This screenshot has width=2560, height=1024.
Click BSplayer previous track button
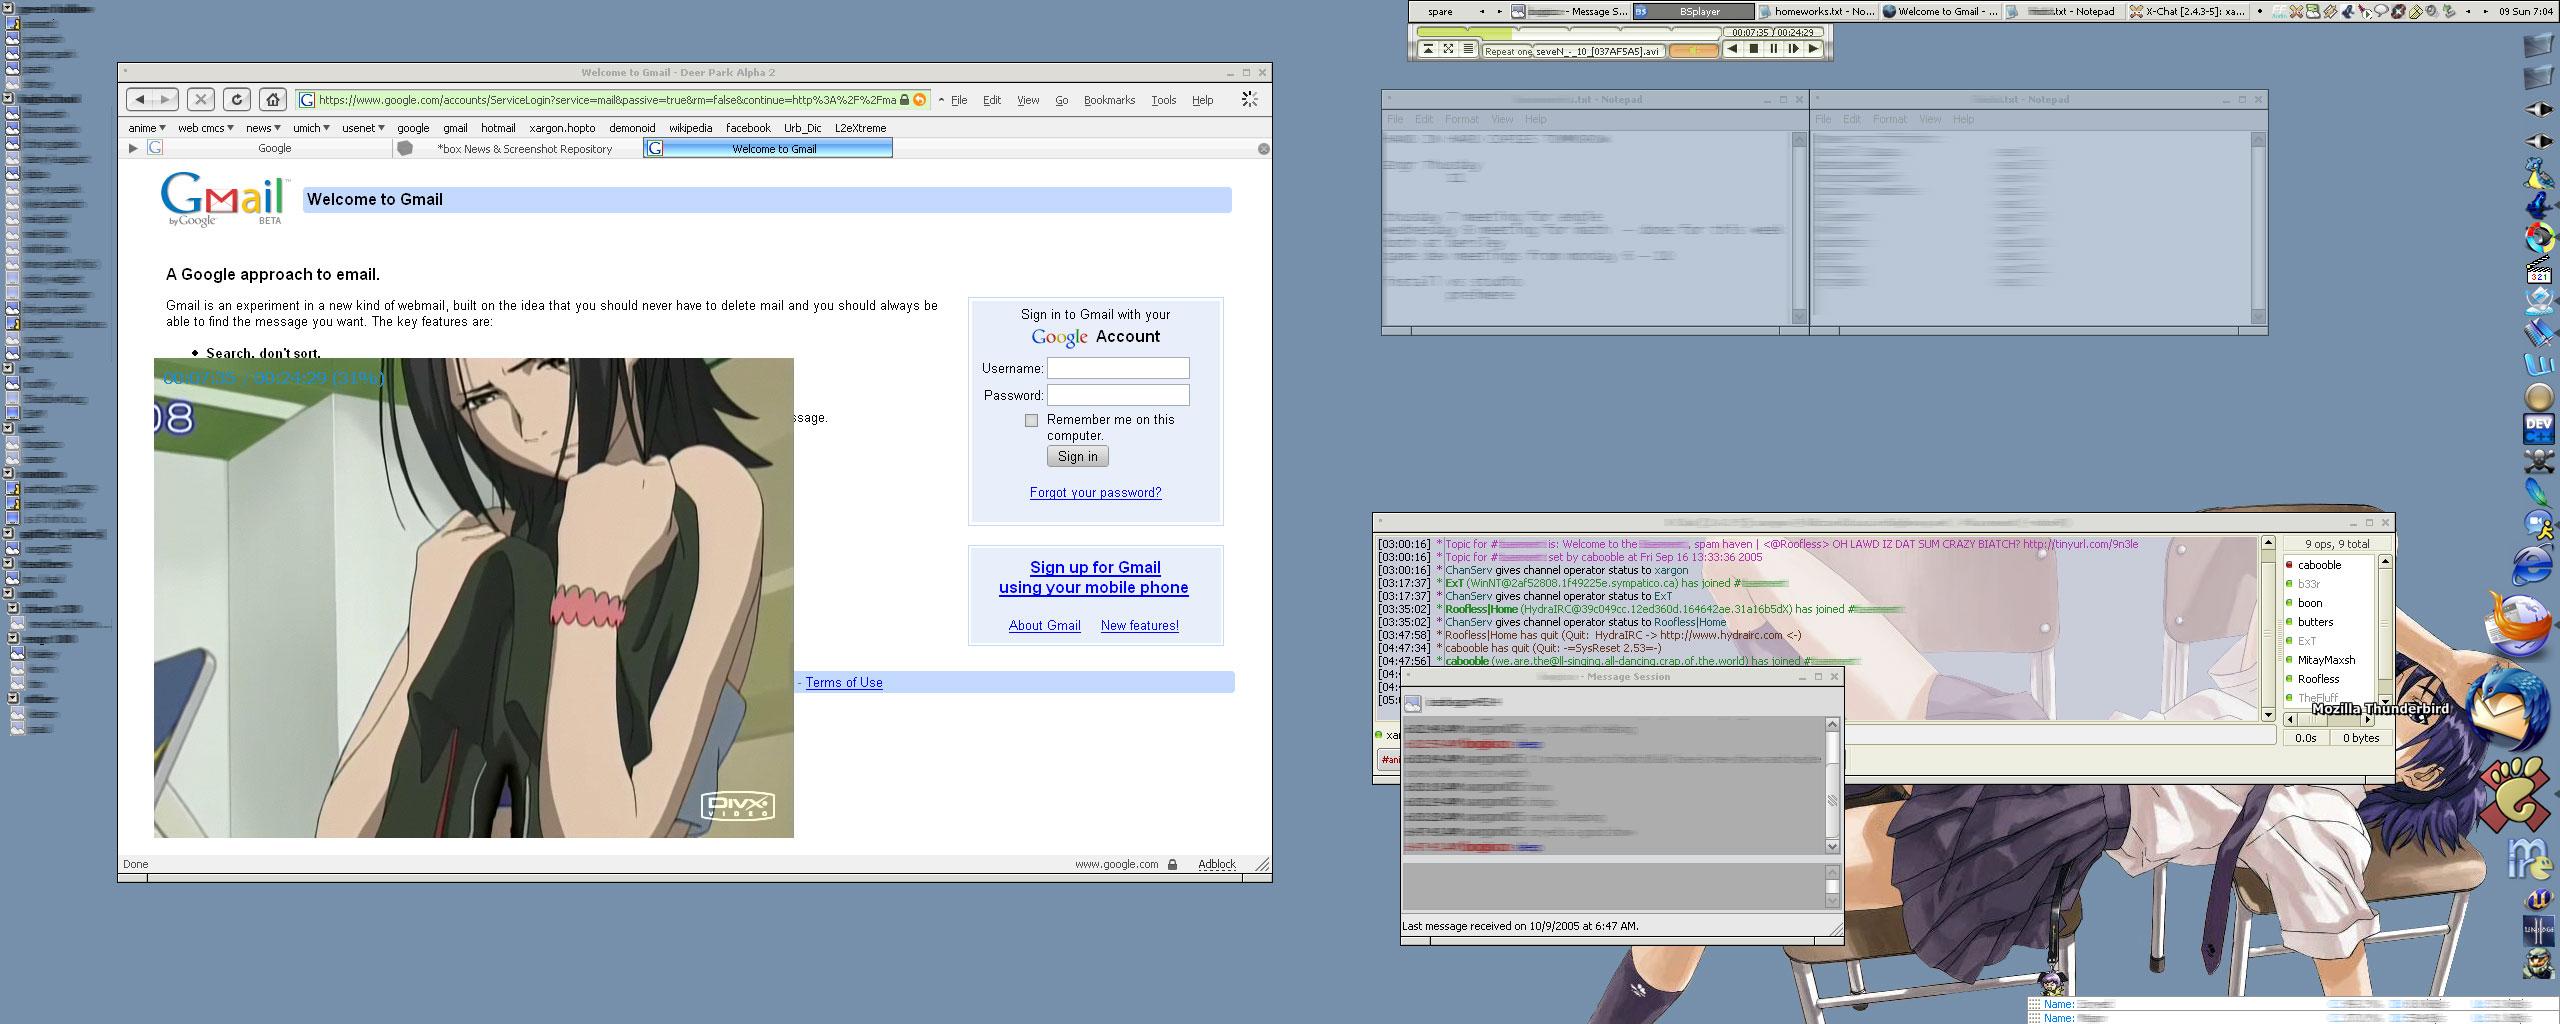(1733, 49)
